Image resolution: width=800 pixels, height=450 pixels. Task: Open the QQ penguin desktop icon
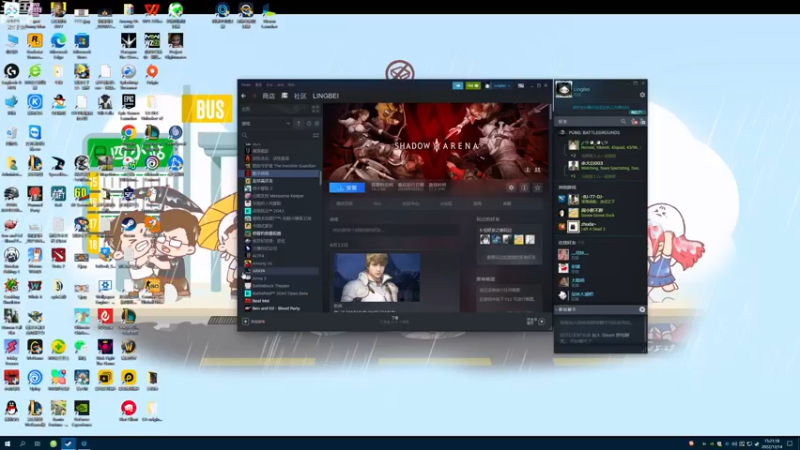[11, 411]
